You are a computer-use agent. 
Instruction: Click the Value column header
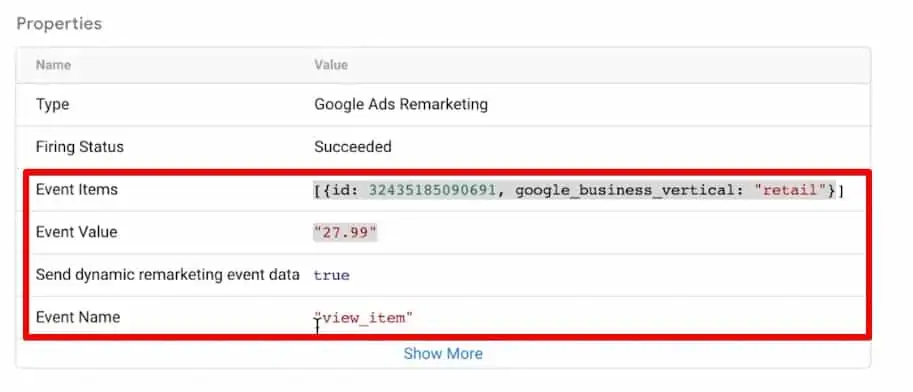[331, 65]
